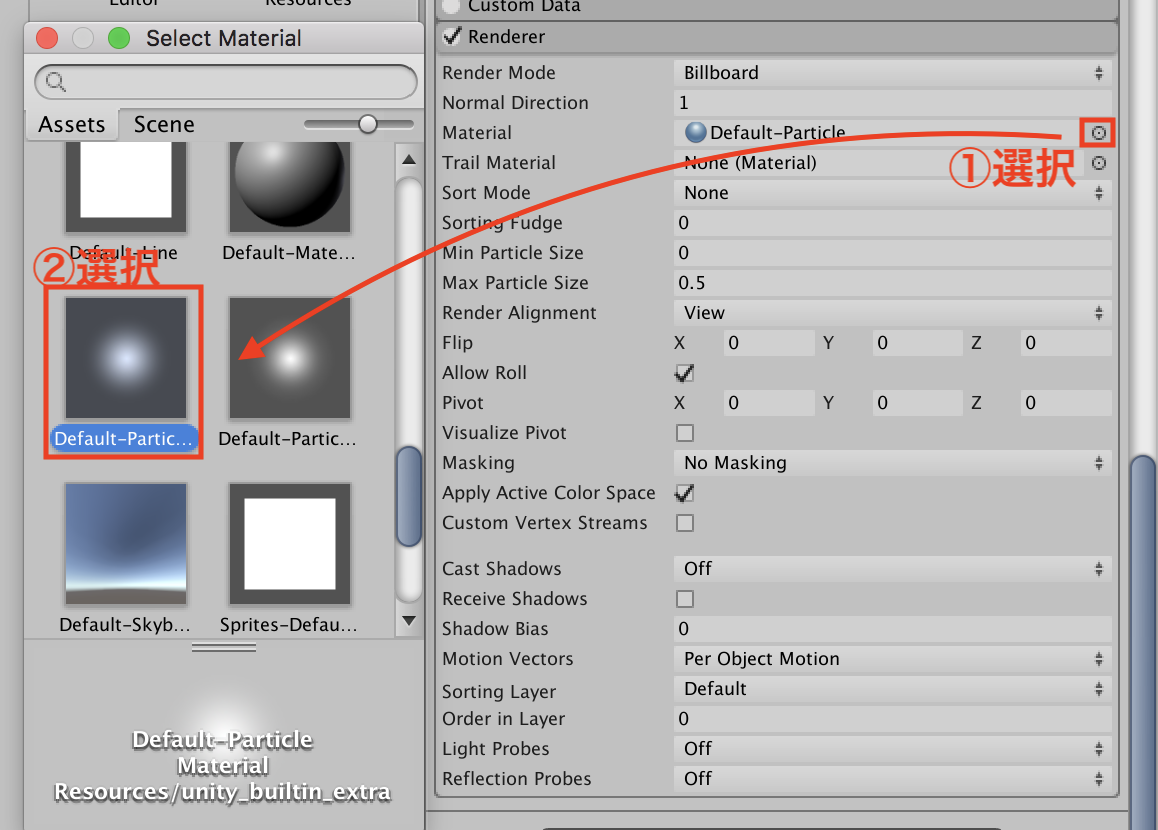Screen dimensions: 1158x830
Task: Toggle the Renderer module checkbox
Action: point(452,37)
